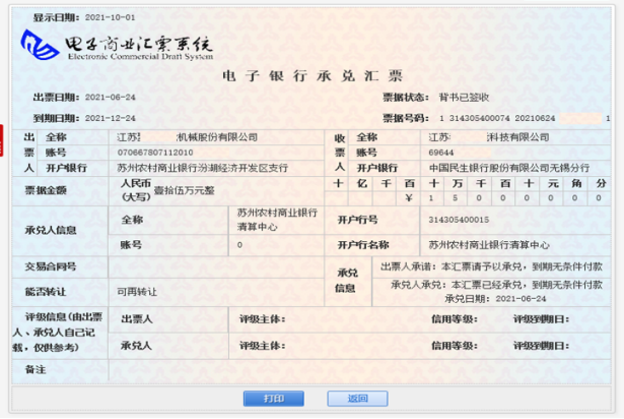Click the 返回 back button
The height and width of the screenshot is (419, 624).
click(x=358, y=398)
